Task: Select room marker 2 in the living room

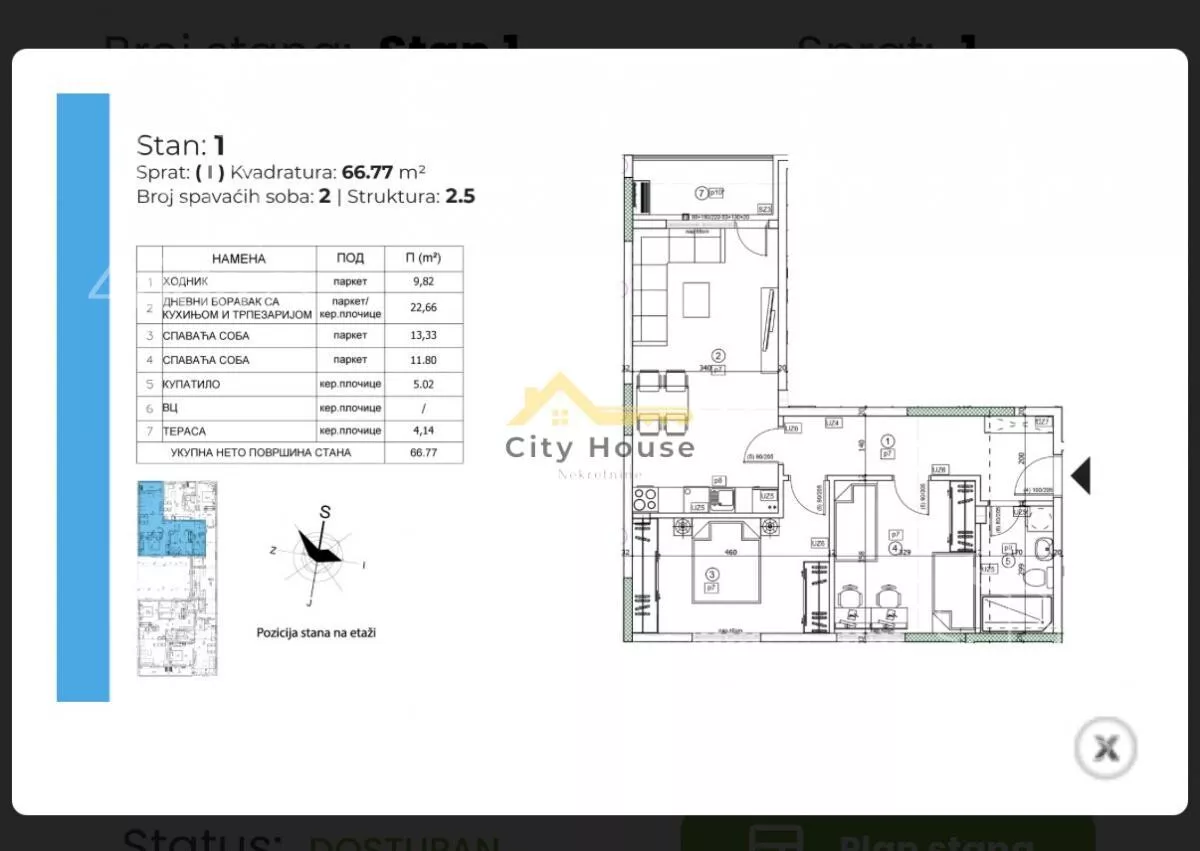Action: click(x=718, y=355)
